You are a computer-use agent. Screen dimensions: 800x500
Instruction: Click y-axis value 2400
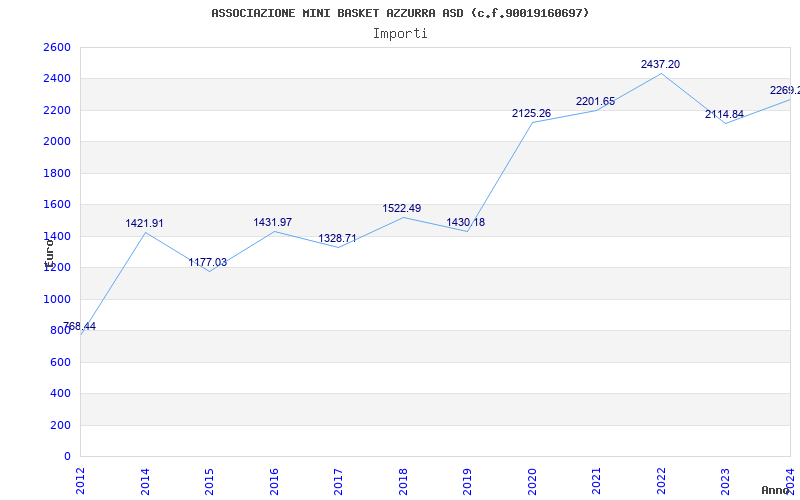pos(57,79)
